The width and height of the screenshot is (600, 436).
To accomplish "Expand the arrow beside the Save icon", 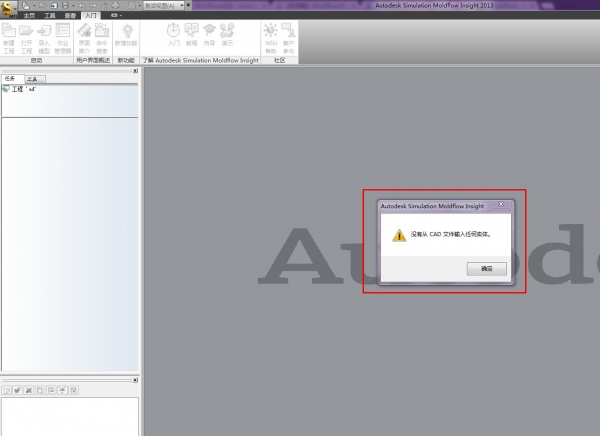I will click(x=73, y=6).
